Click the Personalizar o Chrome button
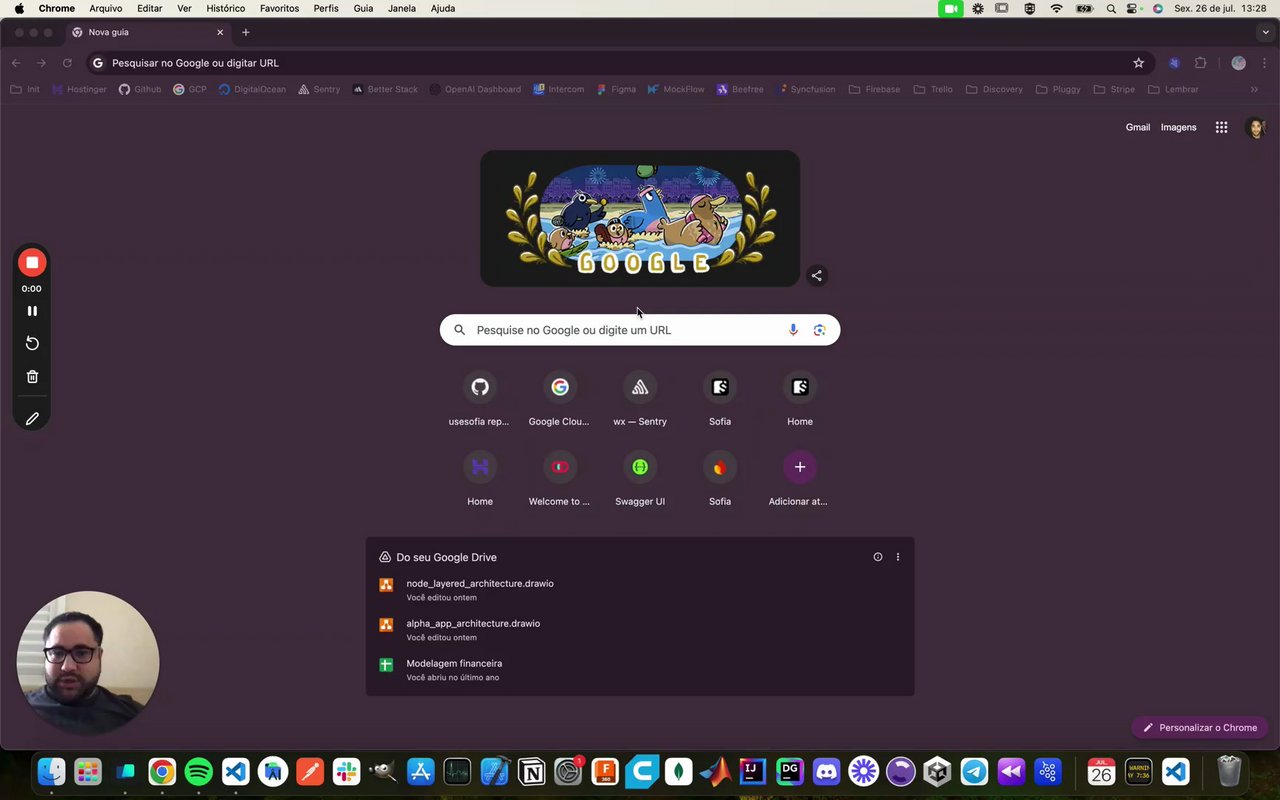 pos(1200,727)
